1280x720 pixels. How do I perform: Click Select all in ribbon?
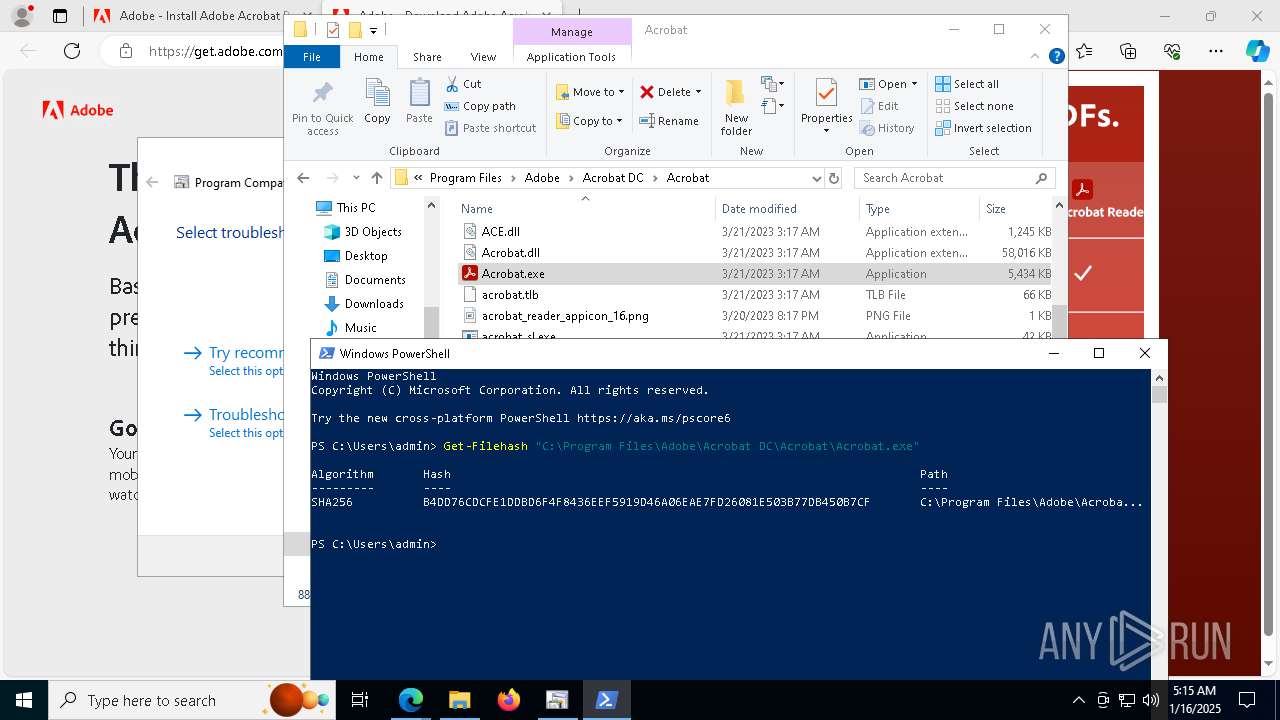(966, 84)
